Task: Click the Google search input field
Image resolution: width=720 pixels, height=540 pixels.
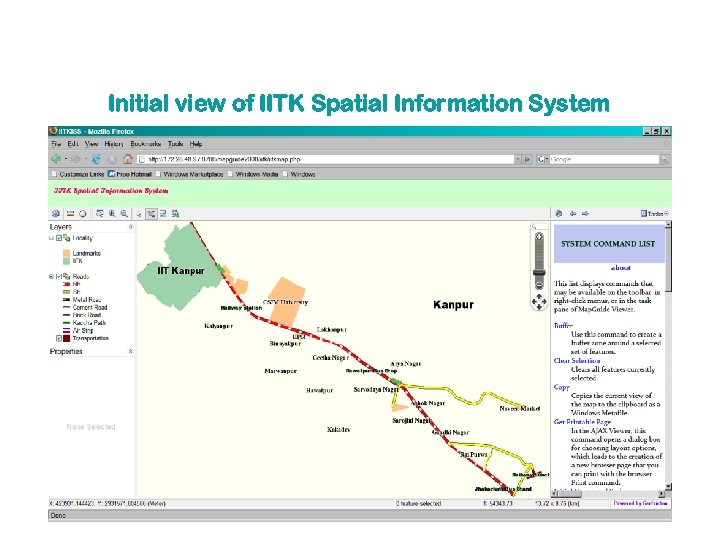Action: [604, 159]
